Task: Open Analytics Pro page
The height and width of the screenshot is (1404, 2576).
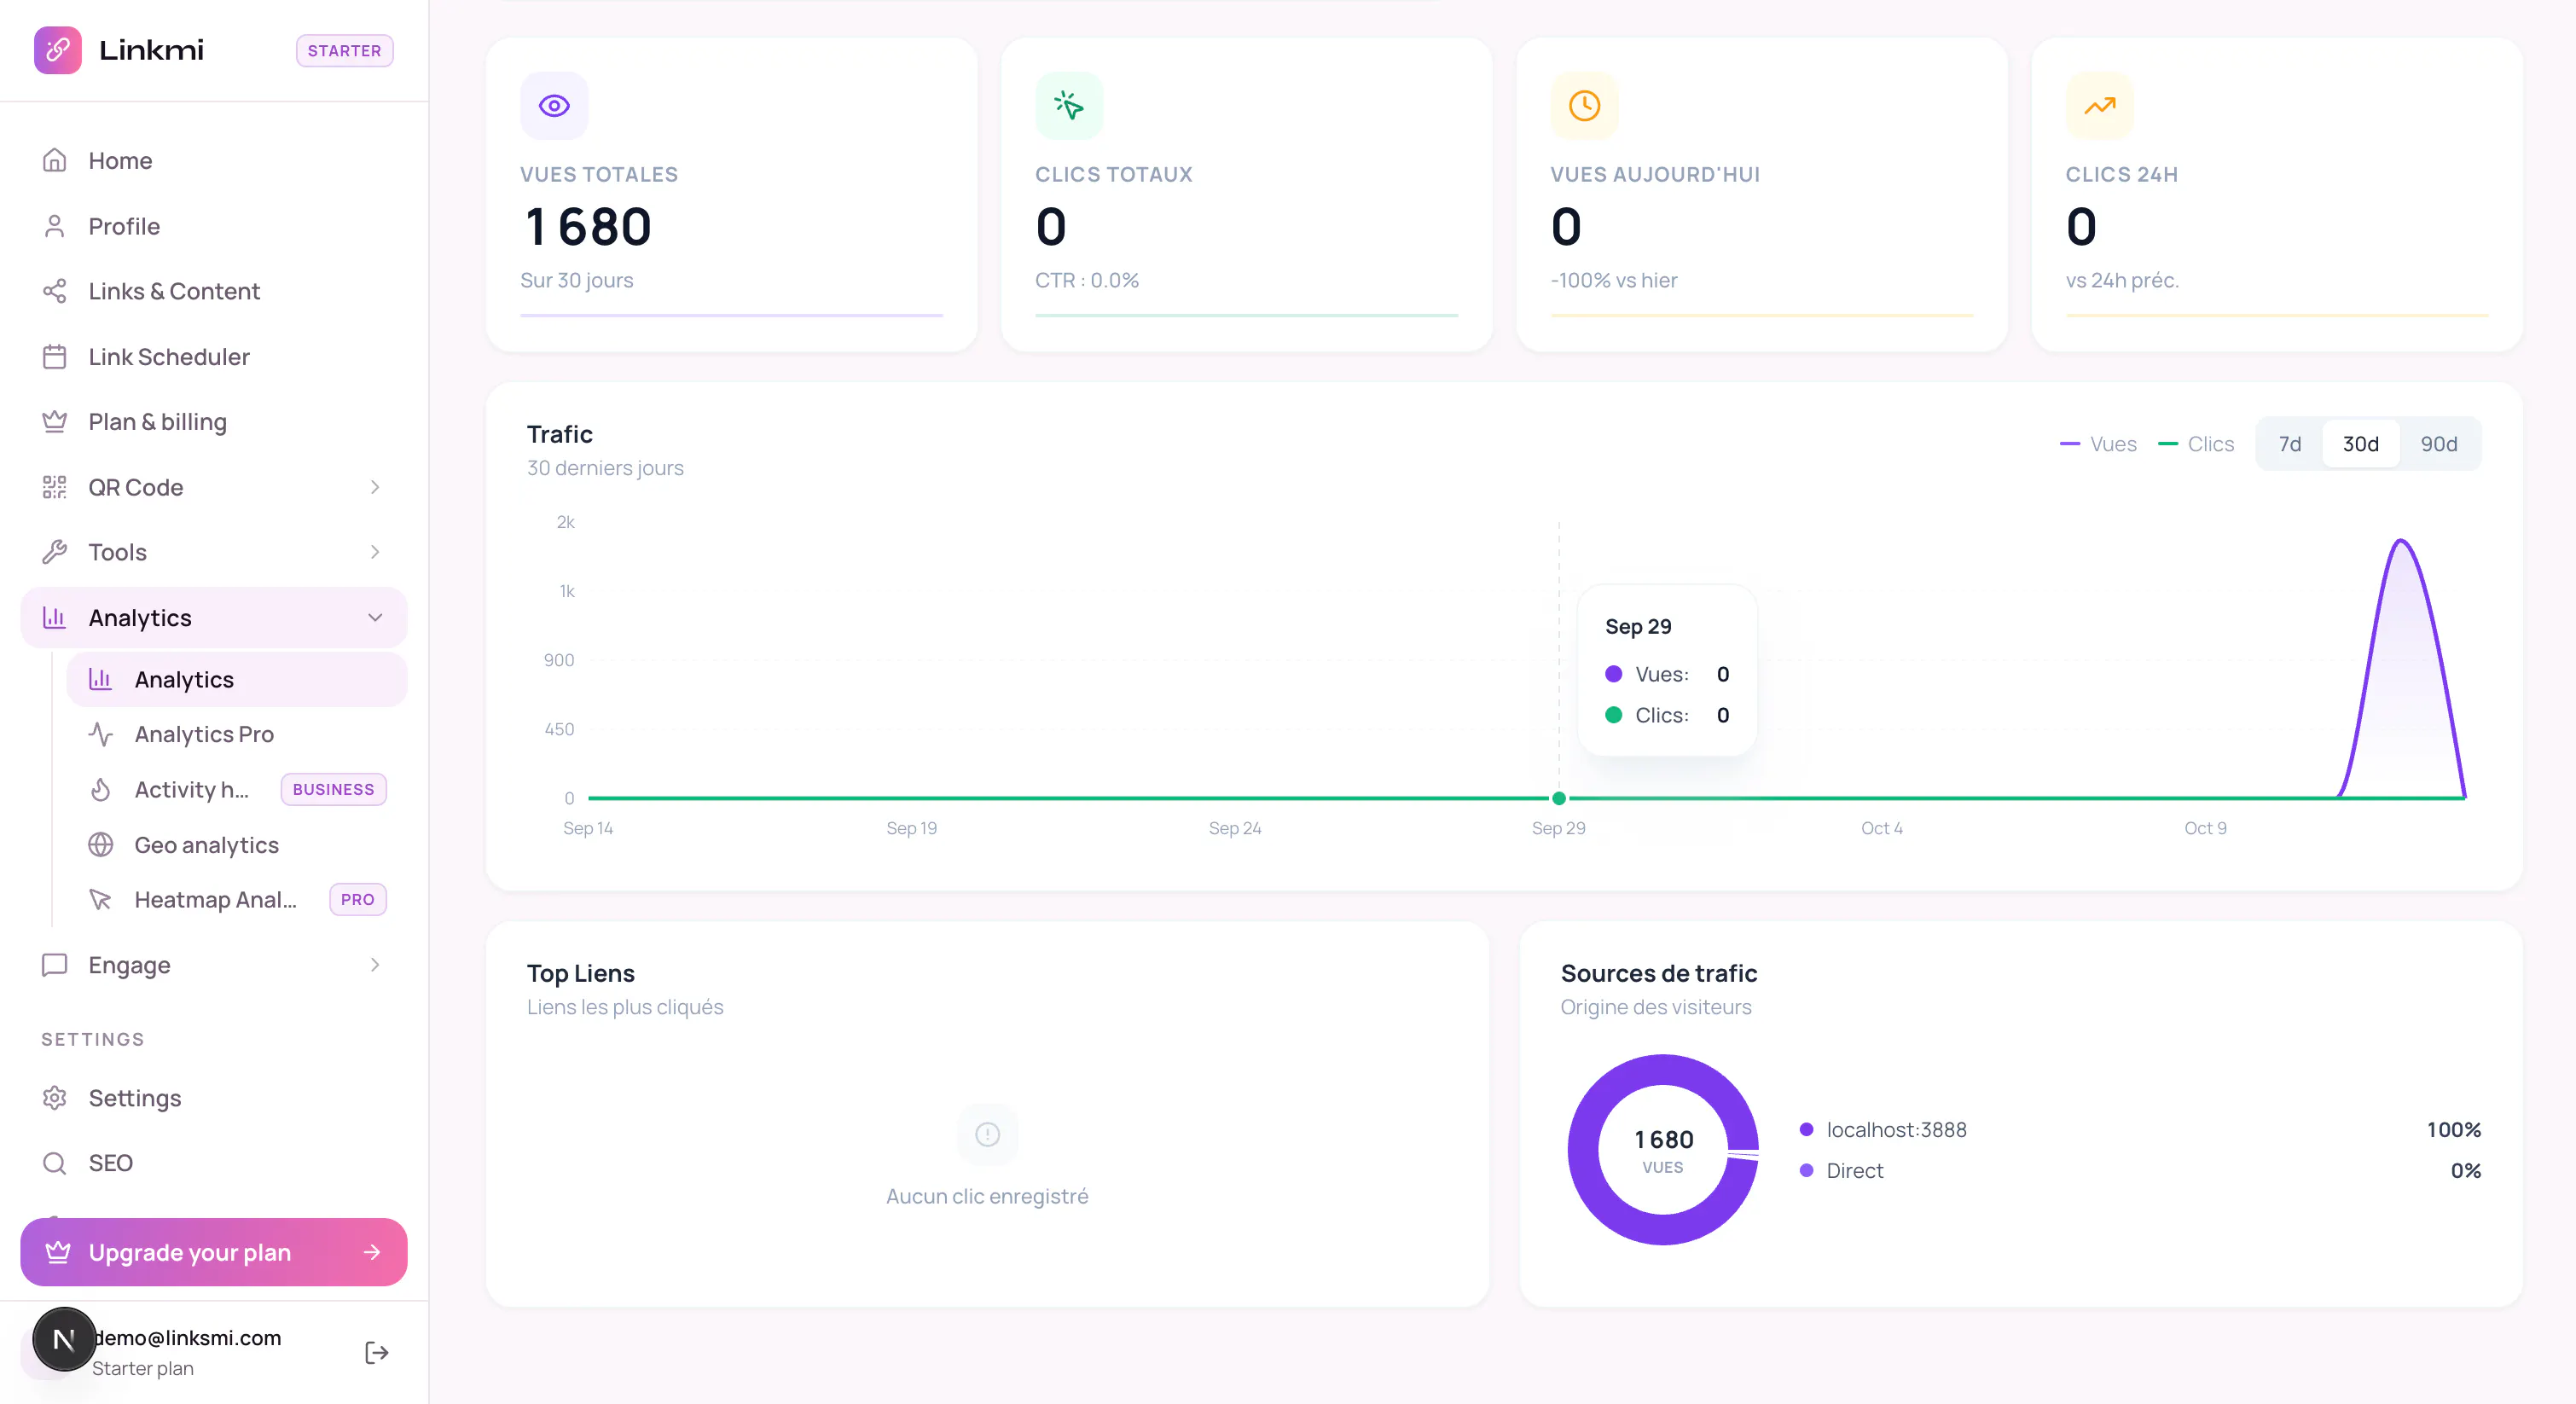Action: (237, 734)
